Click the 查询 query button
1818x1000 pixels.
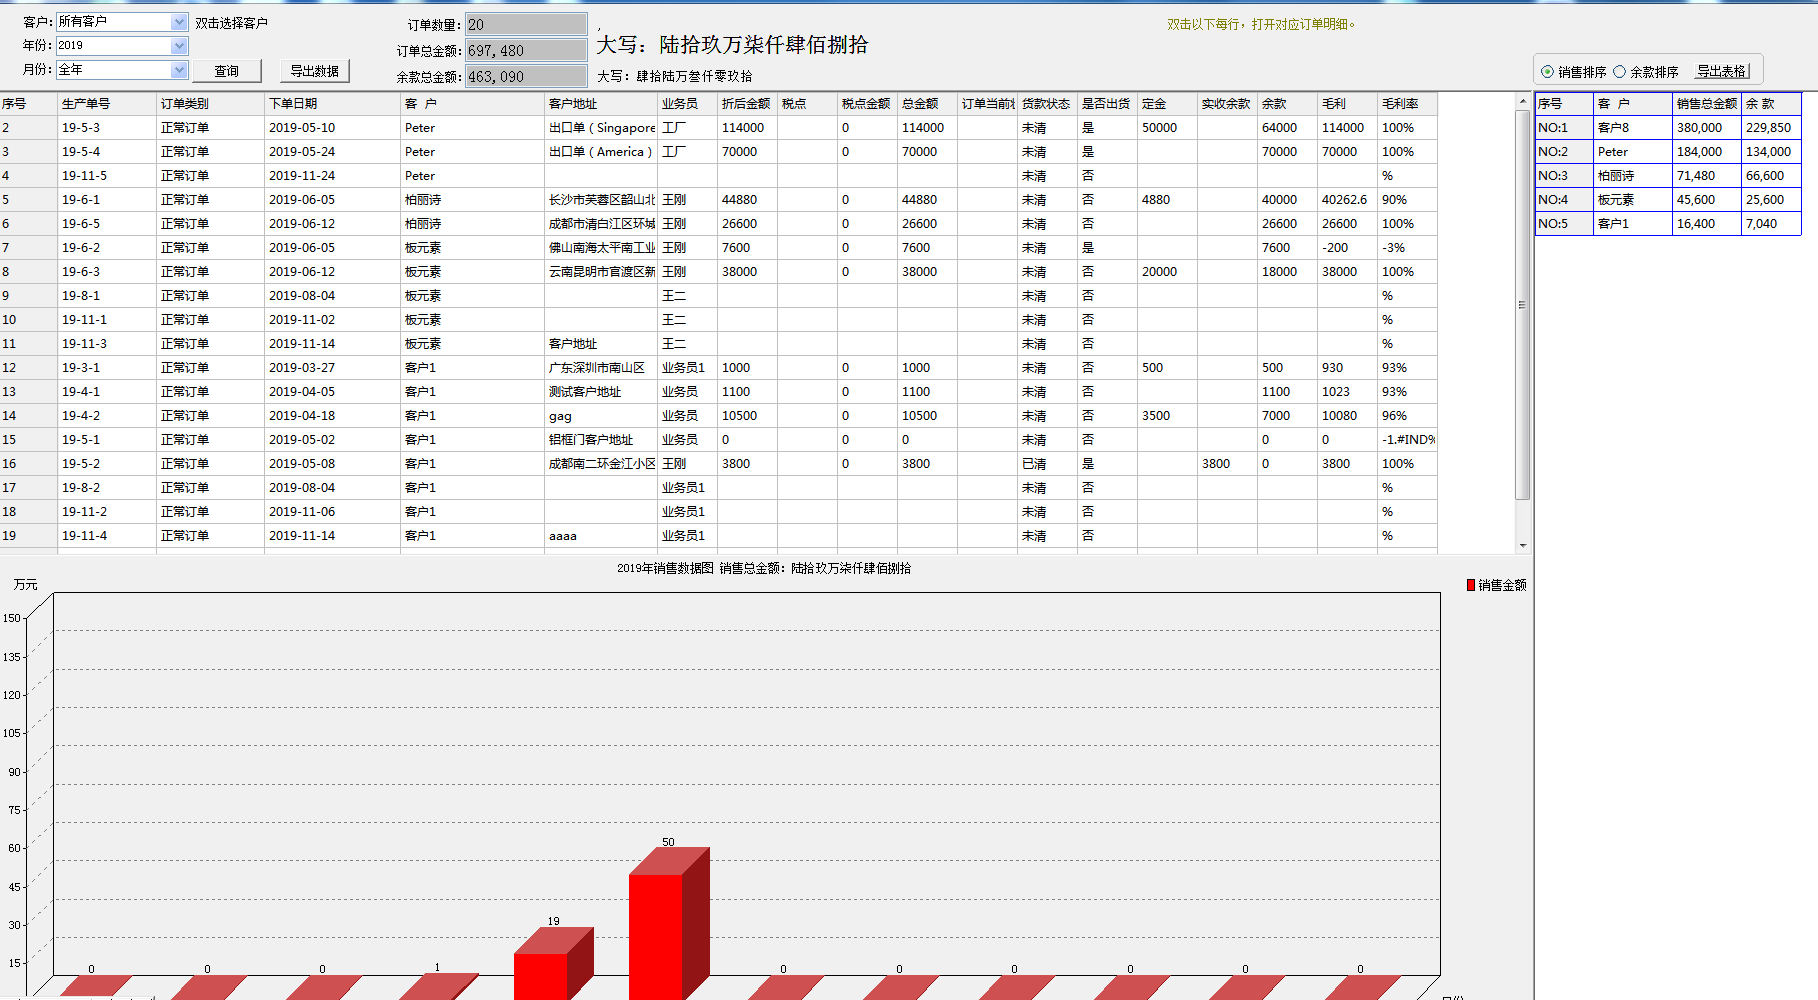point(227,71)
